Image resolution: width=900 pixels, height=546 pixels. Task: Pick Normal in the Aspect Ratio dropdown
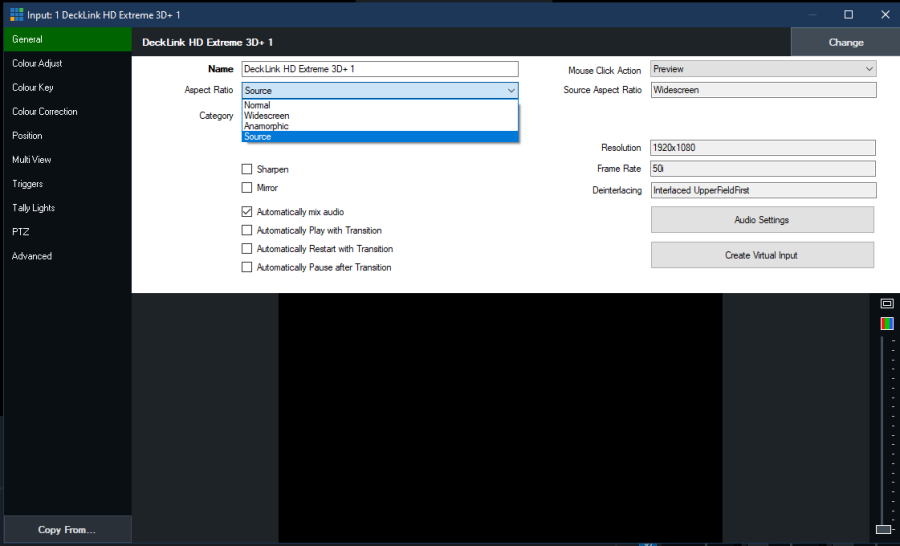(x=258, y=105)
